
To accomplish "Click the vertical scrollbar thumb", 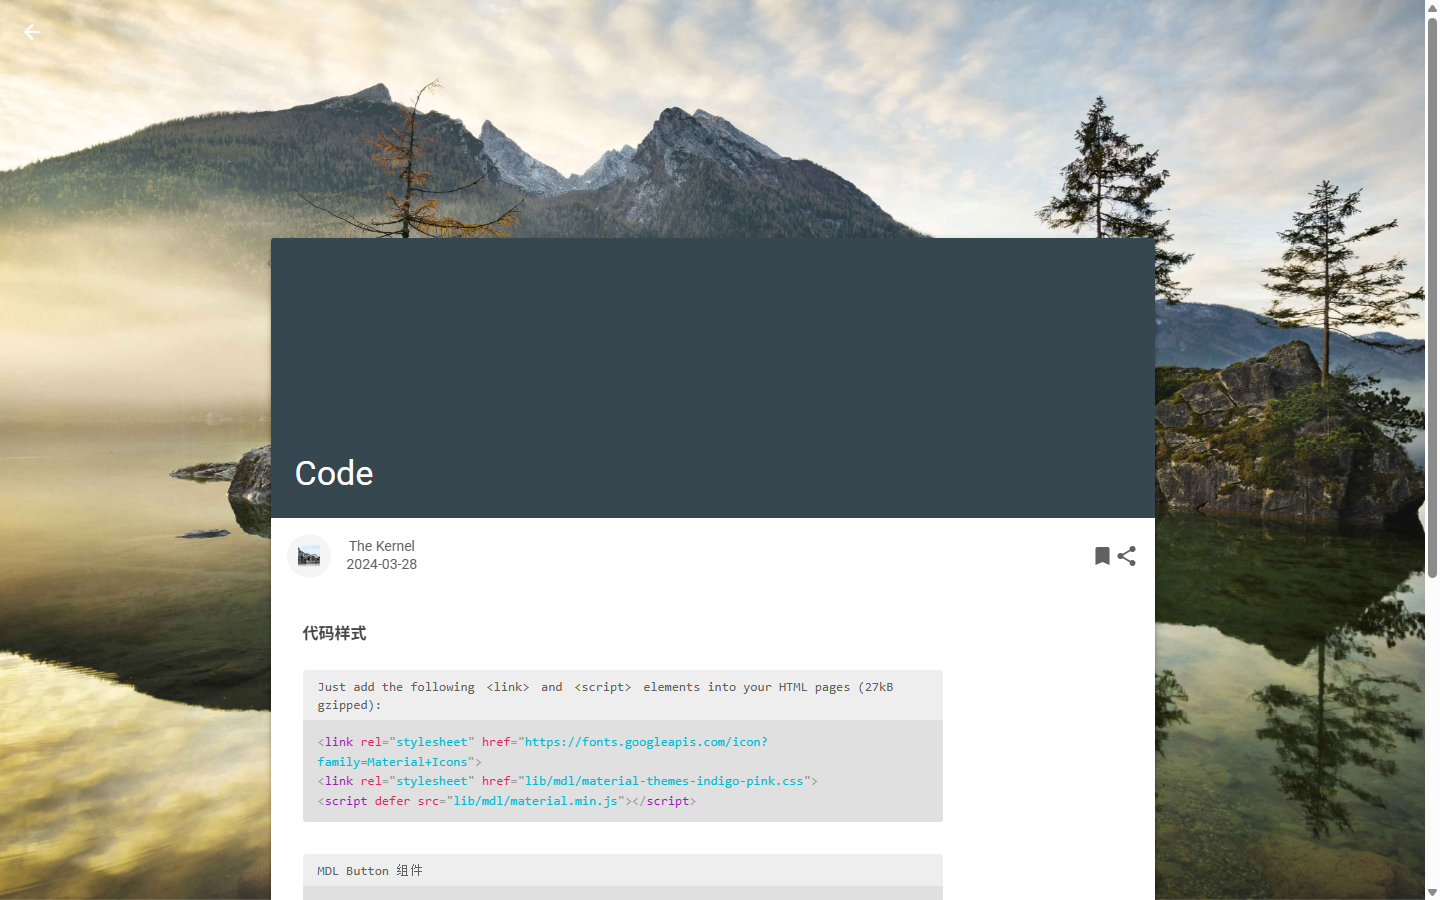I will click(x=1432, y=297).
